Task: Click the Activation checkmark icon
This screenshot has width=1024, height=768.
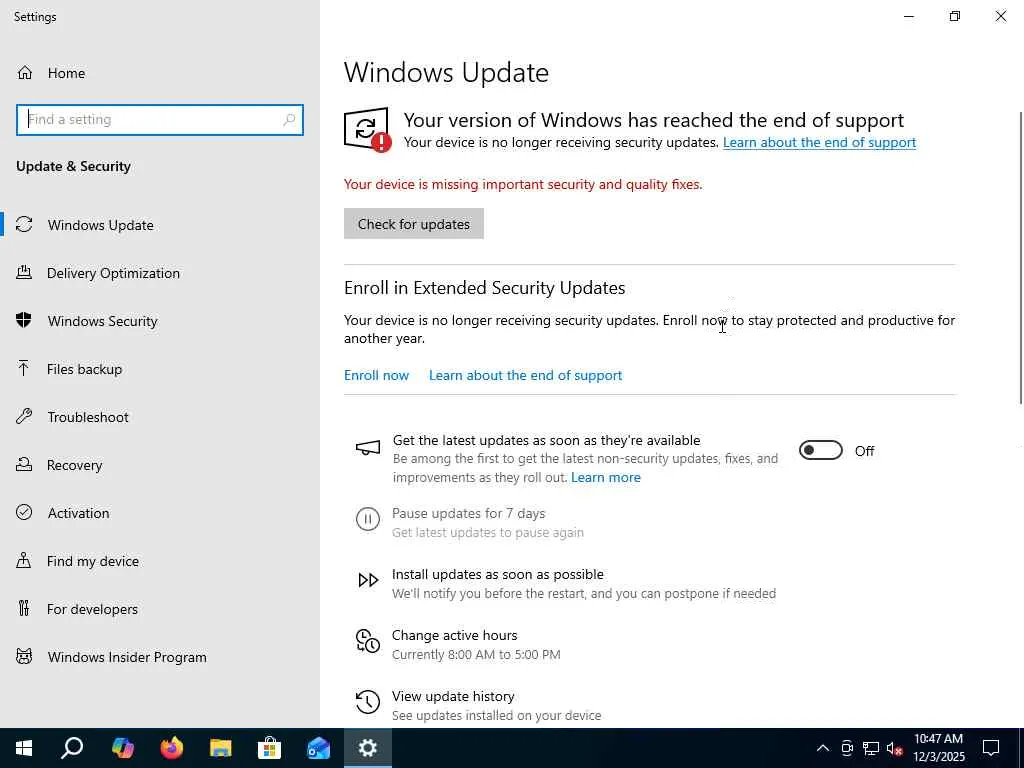Action: coord(24,513)
